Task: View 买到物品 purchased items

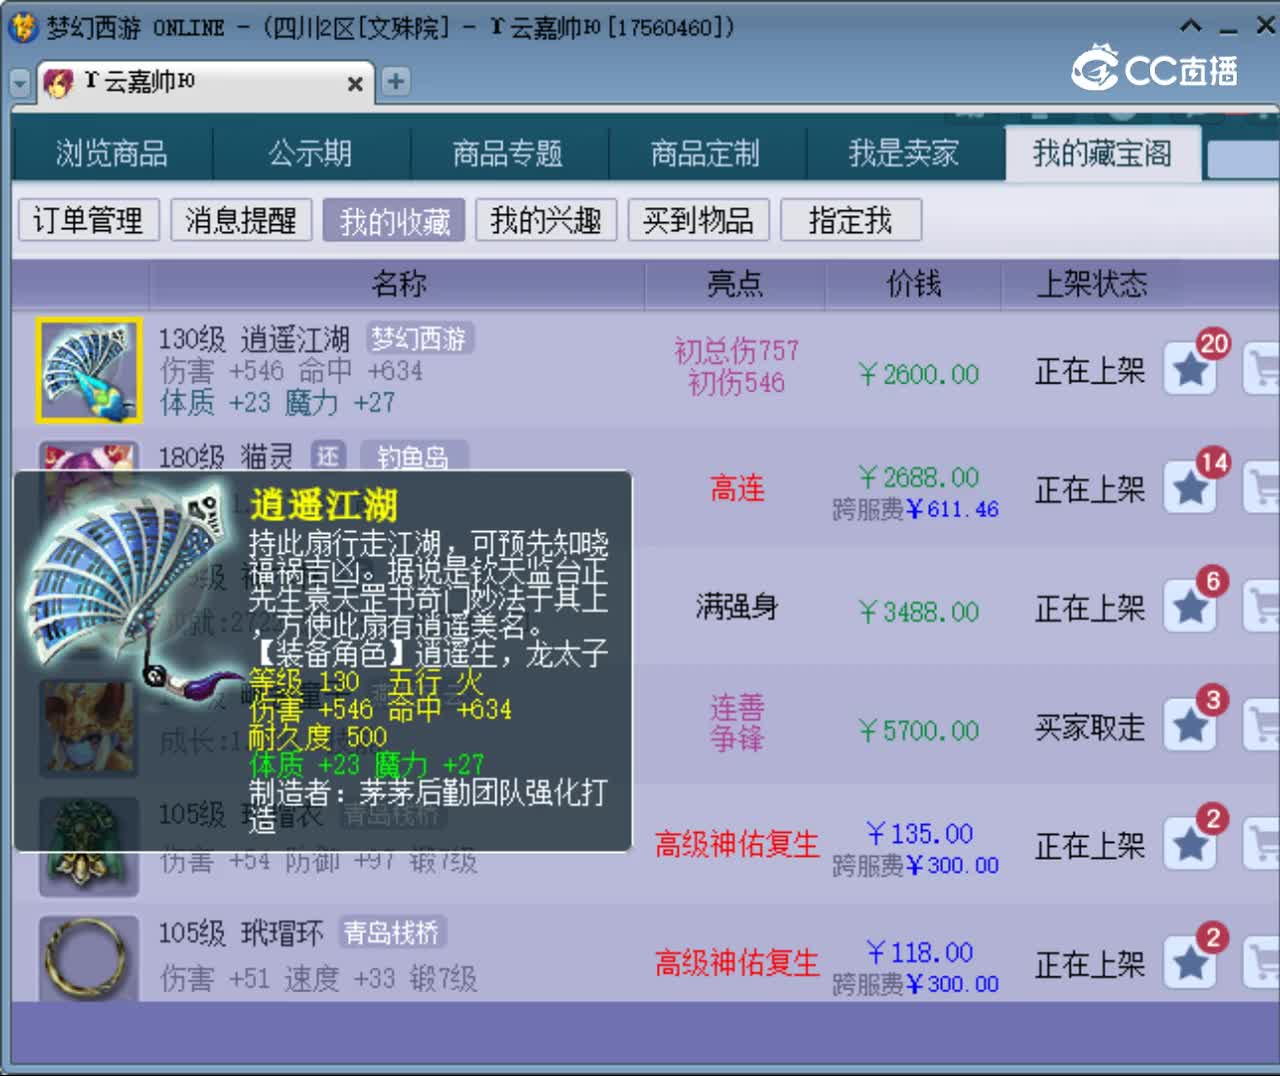Action: pos(698,220)
